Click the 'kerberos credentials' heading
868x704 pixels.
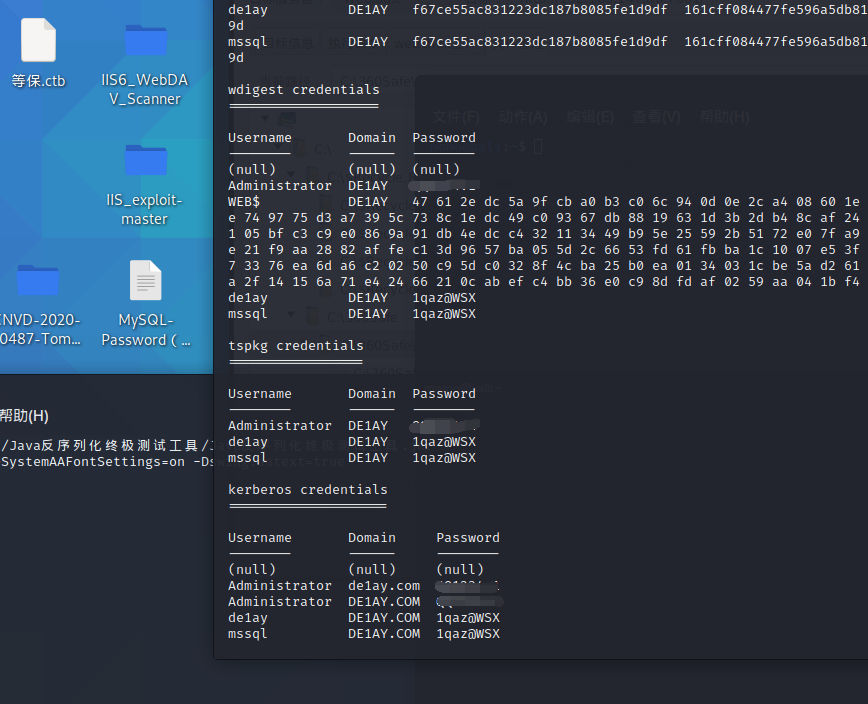[308, 490]
